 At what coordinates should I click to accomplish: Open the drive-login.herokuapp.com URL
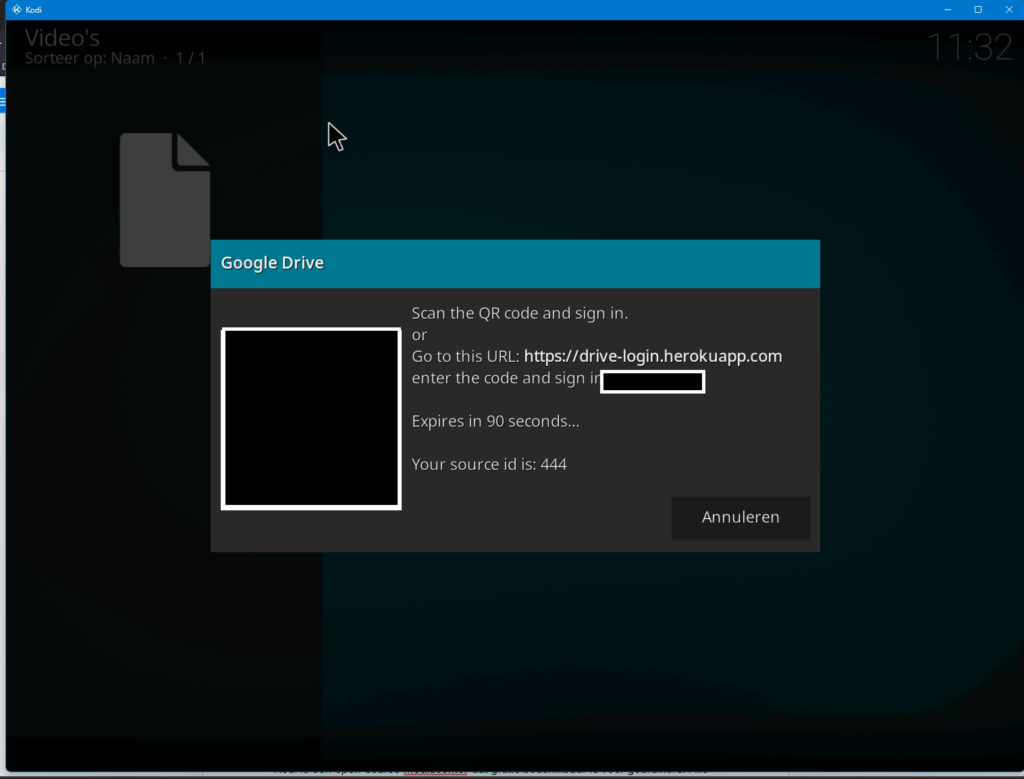click(652, 356)
